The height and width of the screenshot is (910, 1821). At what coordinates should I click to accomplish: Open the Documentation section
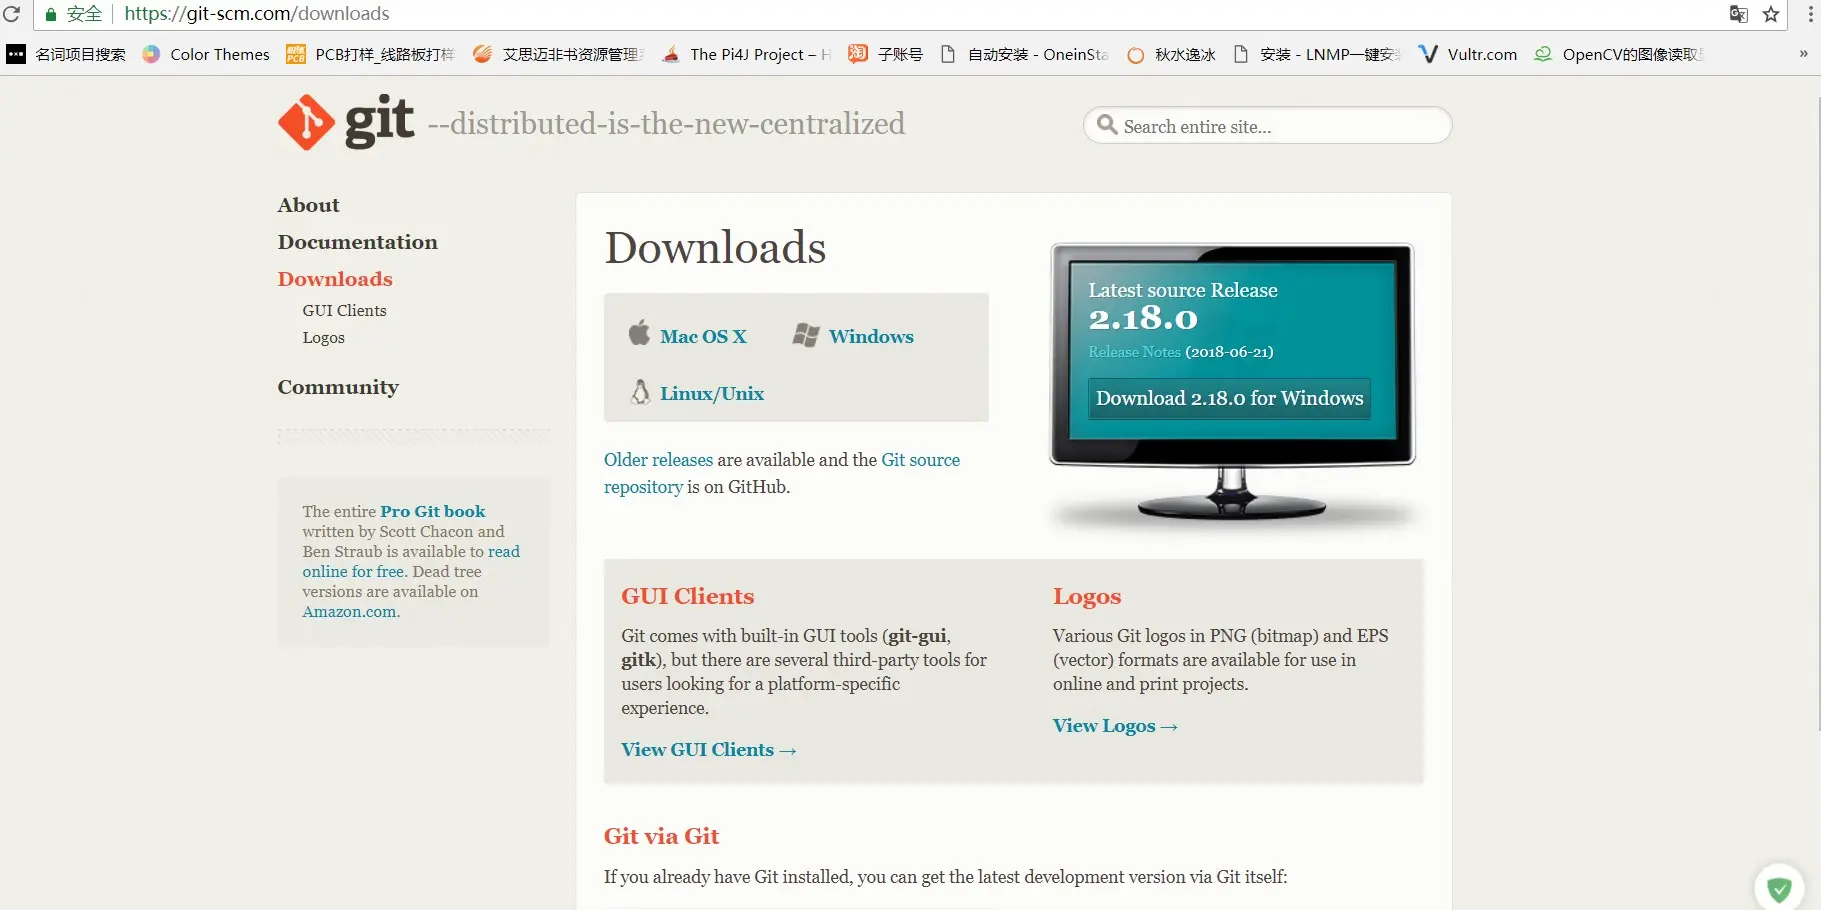pos(358,242)
